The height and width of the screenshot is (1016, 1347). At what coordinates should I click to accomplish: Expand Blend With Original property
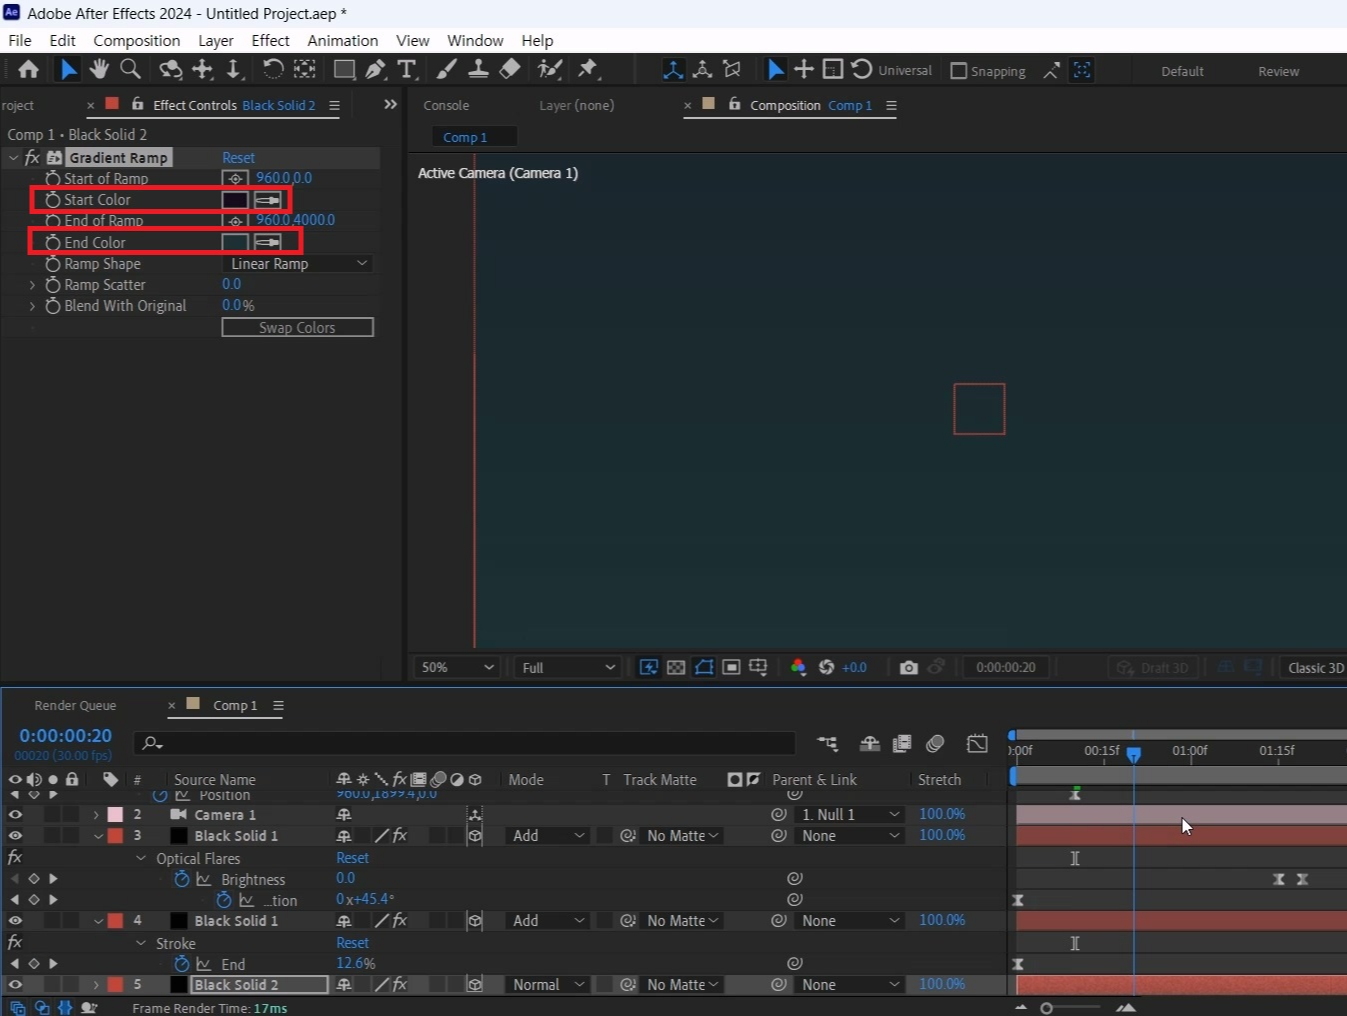32,306
